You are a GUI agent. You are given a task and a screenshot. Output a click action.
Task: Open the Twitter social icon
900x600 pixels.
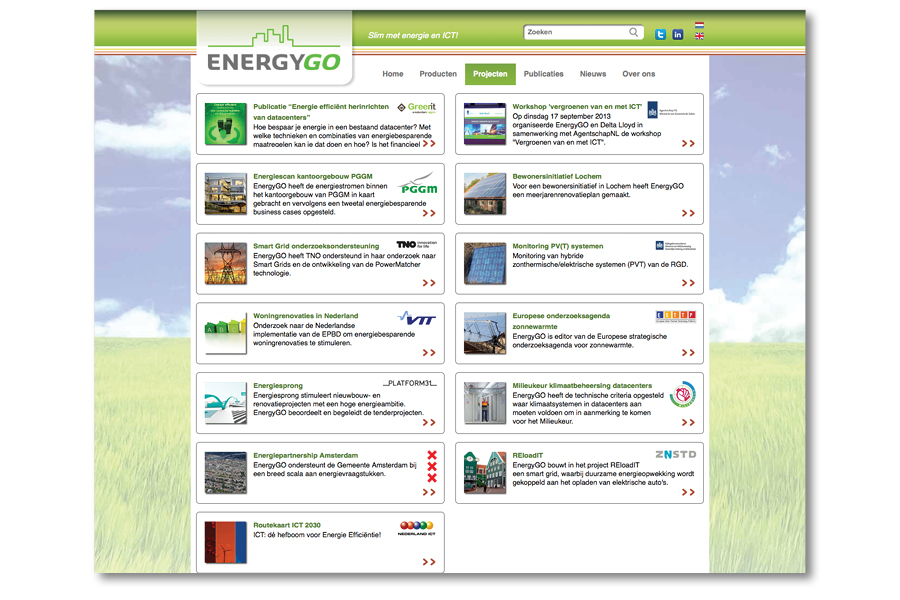click(x=660, y=34)
